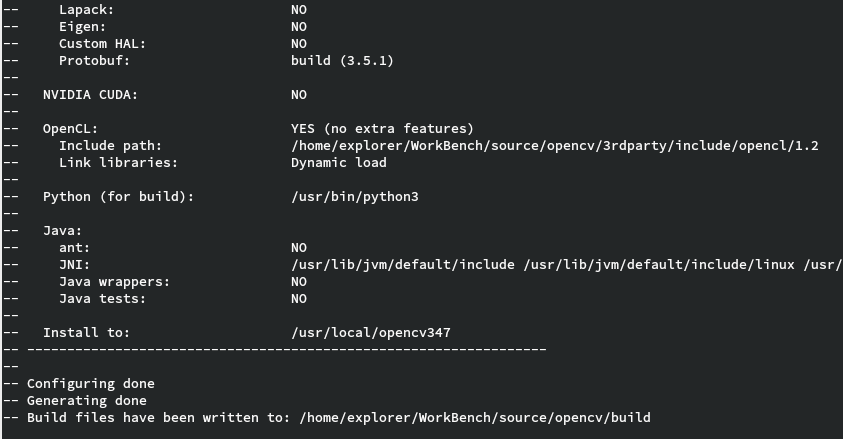Click the "Generating done" line
The height and width of the screenshot is (439, 843).
click(86, 400)
